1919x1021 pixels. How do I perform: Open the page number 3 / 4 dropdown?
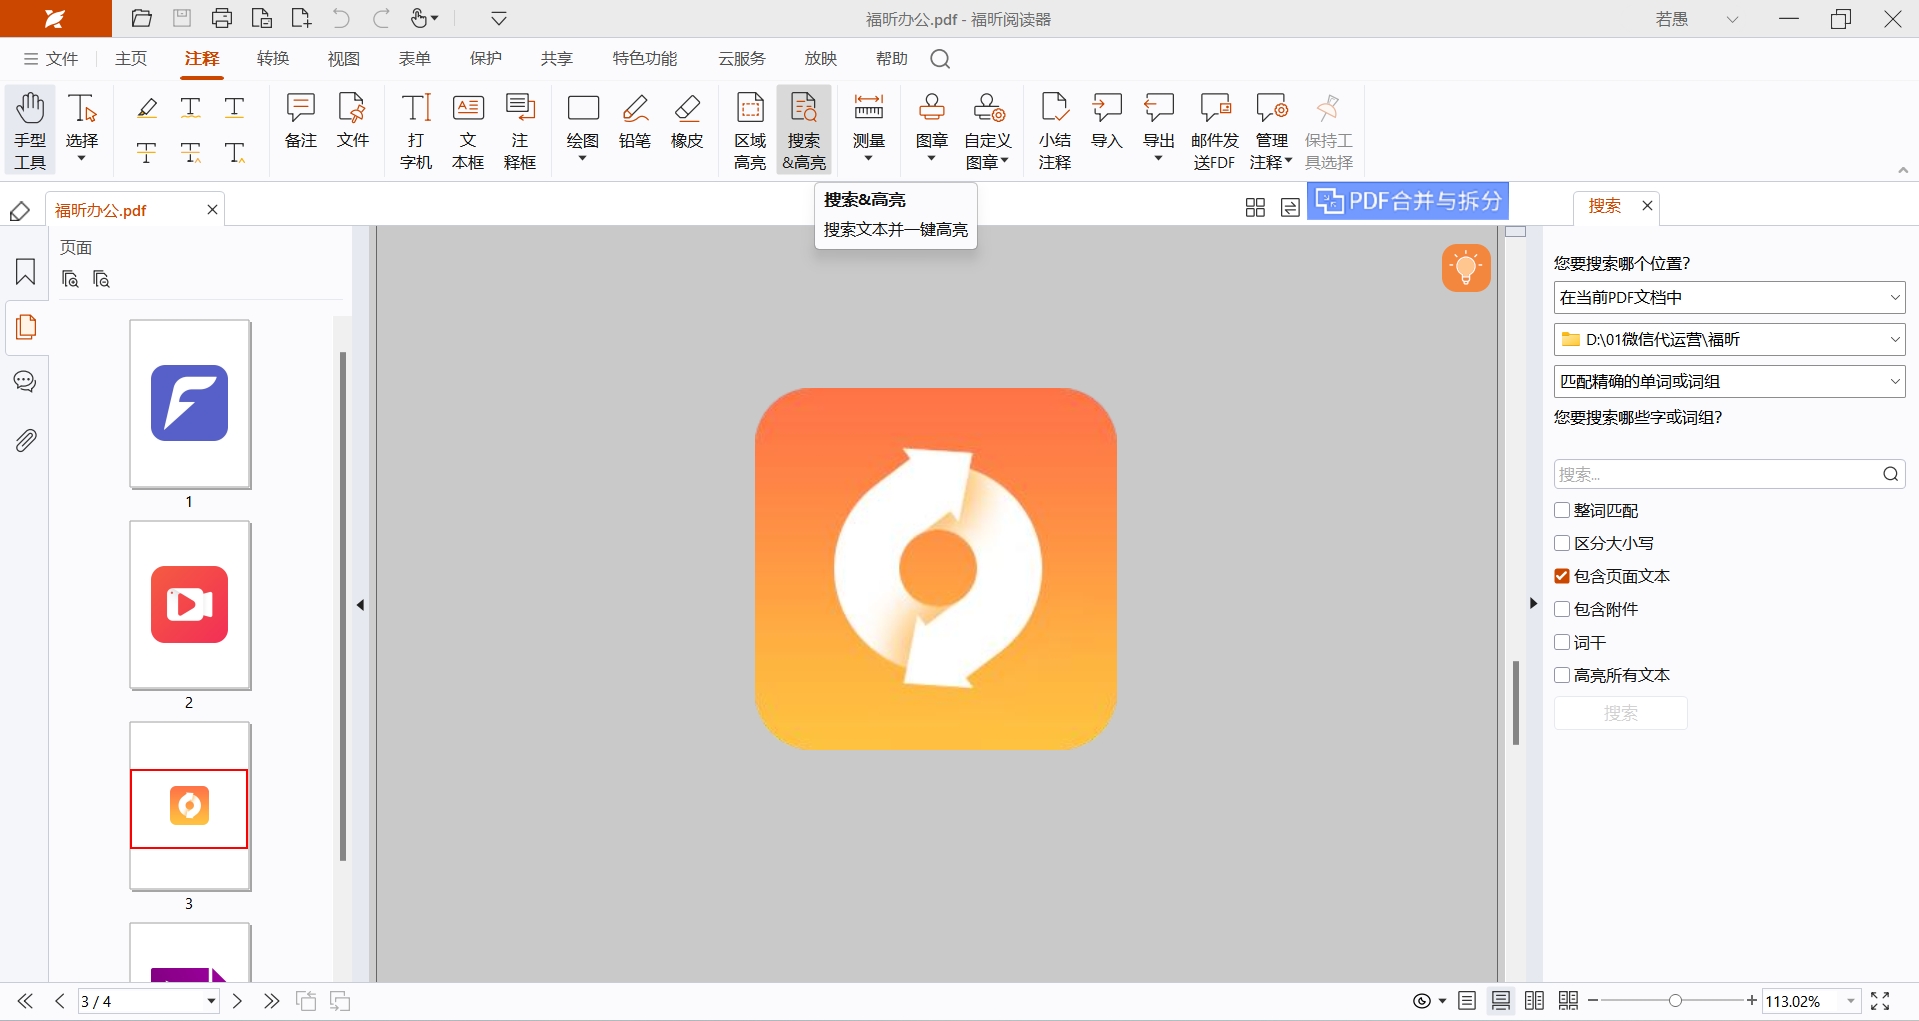tap(211, 1001)
